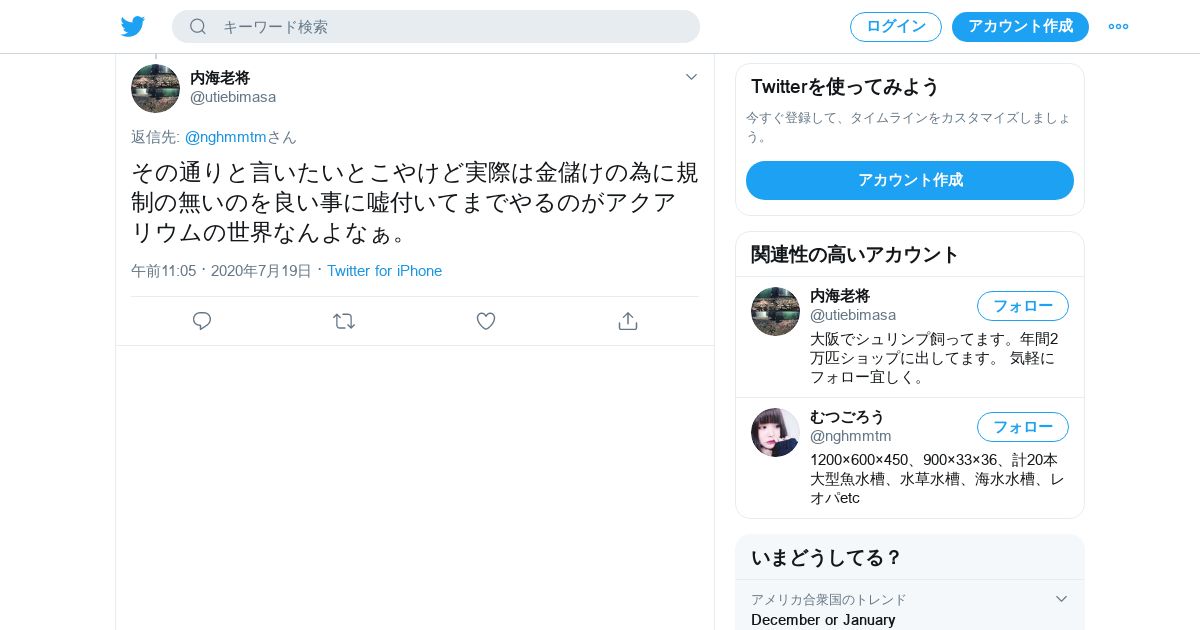Viewport: 1200px width, 630px height.
Task: Expand the trend options chevron under いまどうしてる？
Action: point(1062,599)
